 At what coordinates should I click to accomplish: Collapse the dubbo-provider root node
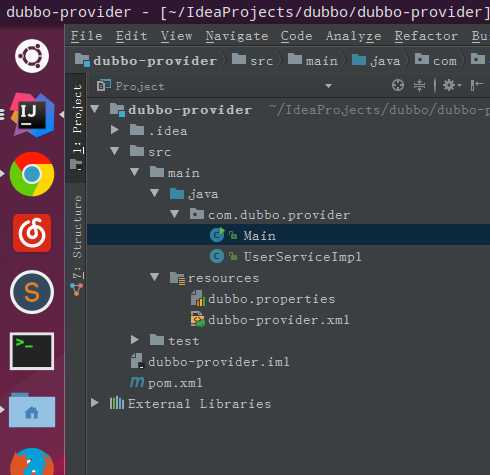(x=95, y=109)
